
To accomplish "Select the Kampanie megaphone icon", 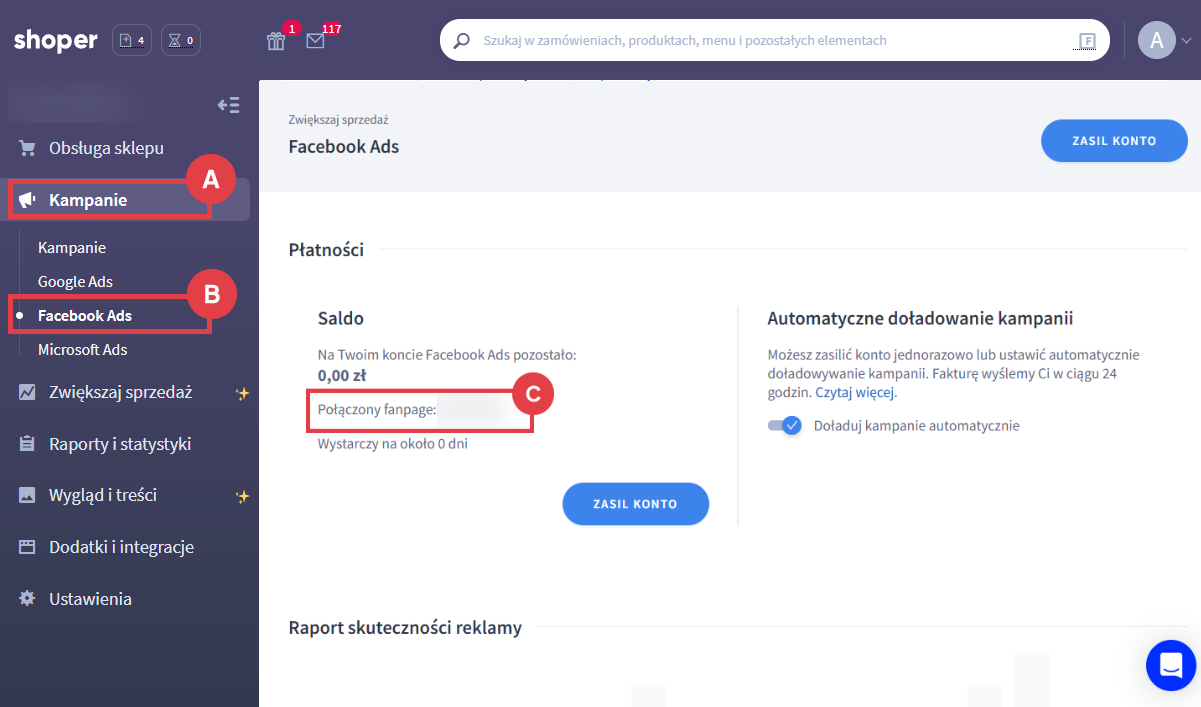I will point(25,199).
